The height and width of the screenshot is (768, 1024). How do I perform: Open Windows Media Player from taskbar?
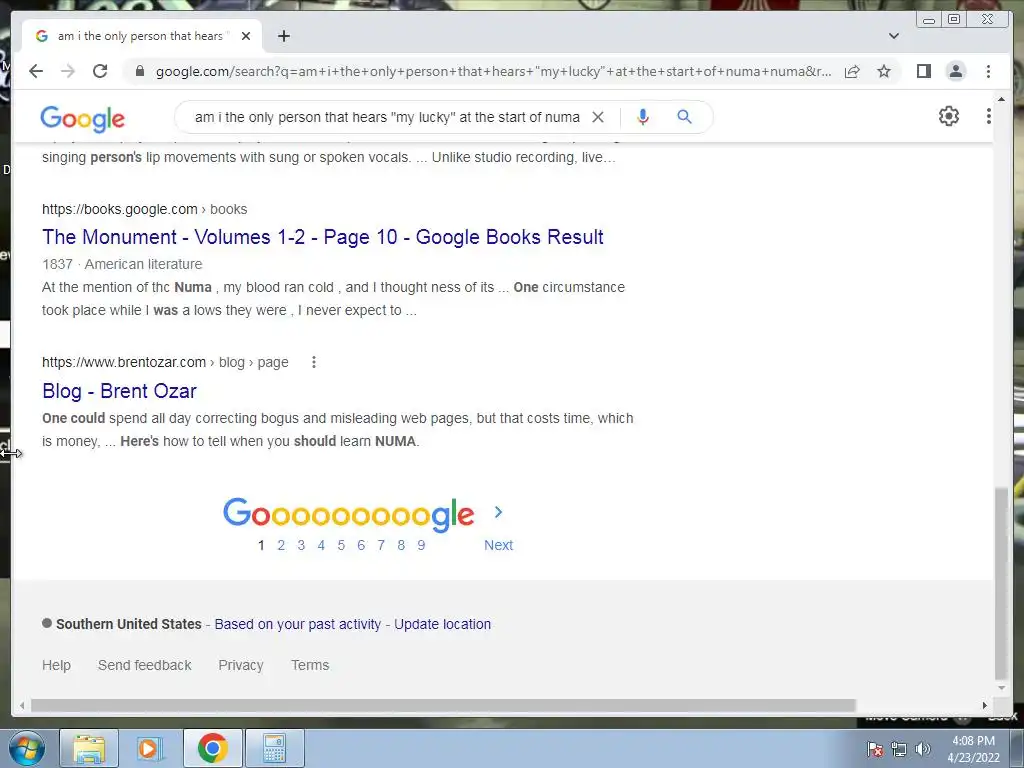pos(150,748)
